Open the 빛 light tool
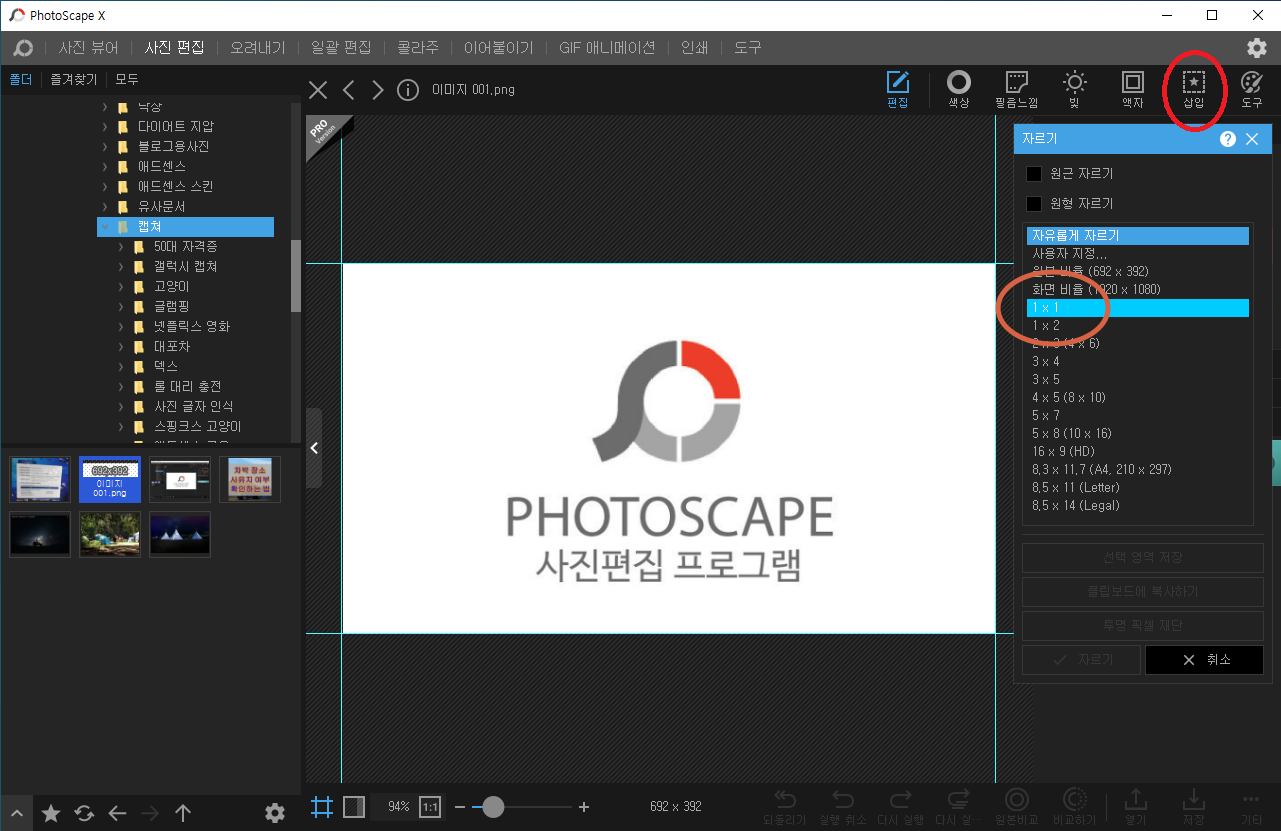Image resolution: width=1281 pixels, height=831 pixels. 1074,89
